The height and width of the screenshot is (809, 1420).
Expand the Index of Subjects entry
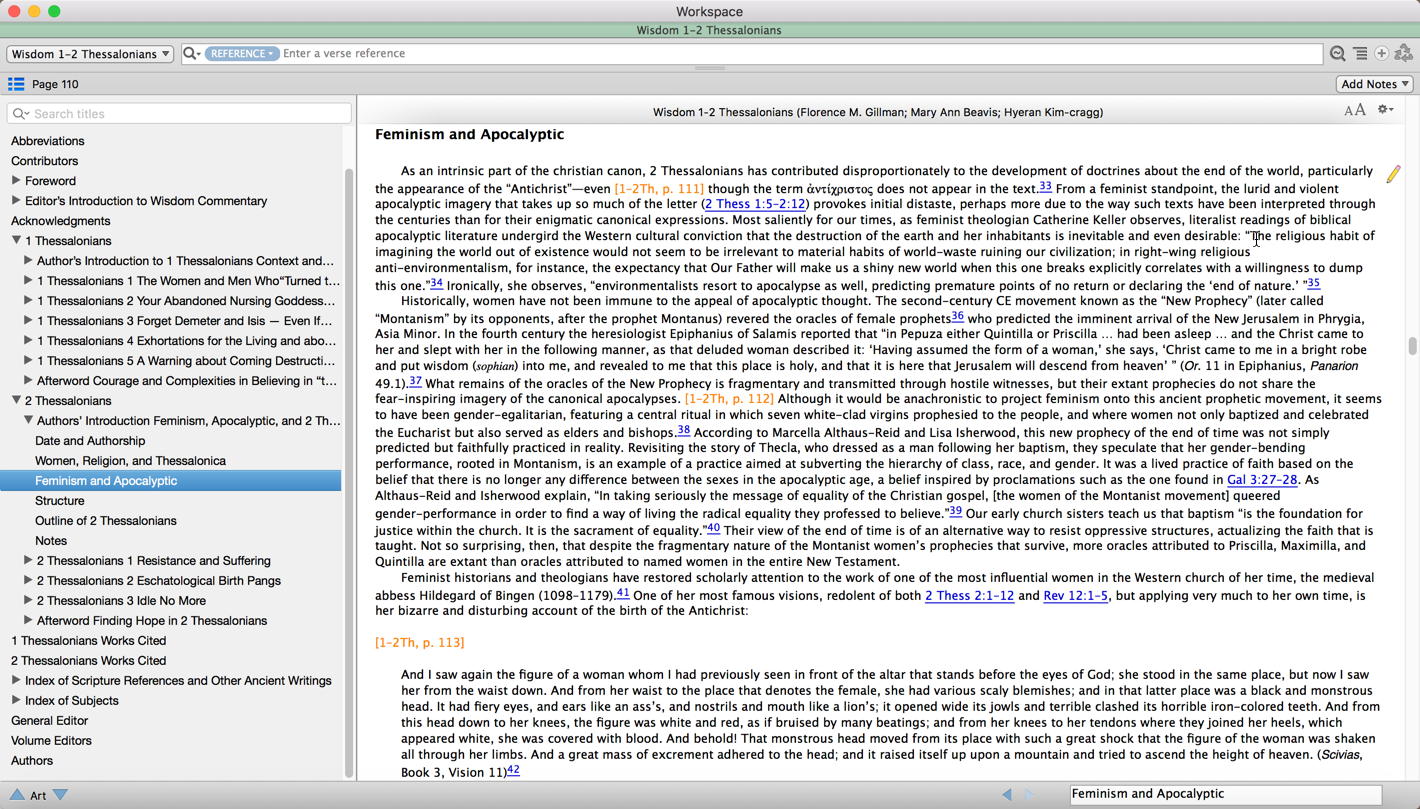(x=16, y=700)
